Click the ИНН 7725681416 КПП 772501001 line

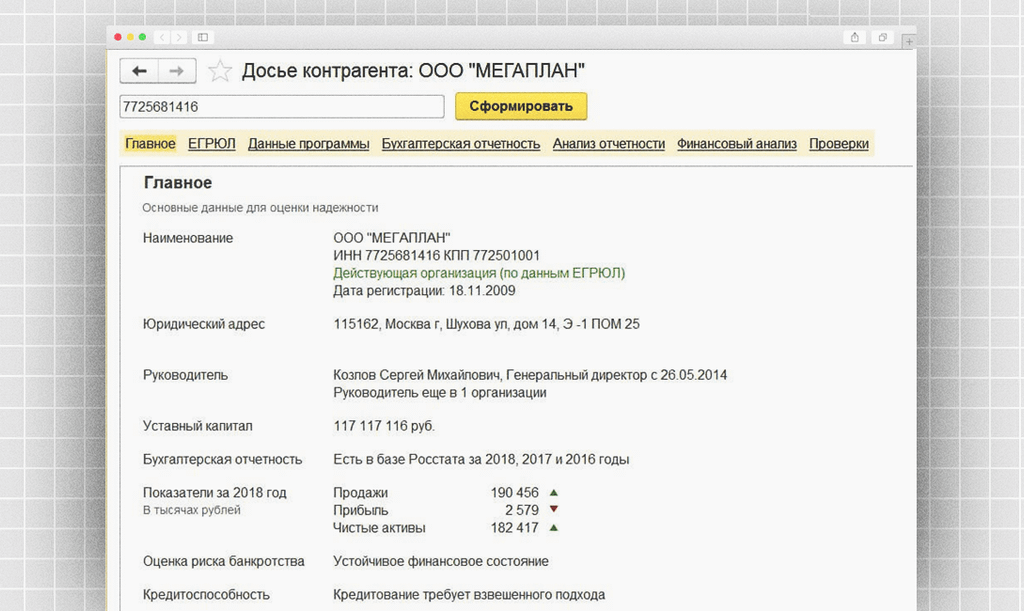pyautogui.click(x=436, y=255)
